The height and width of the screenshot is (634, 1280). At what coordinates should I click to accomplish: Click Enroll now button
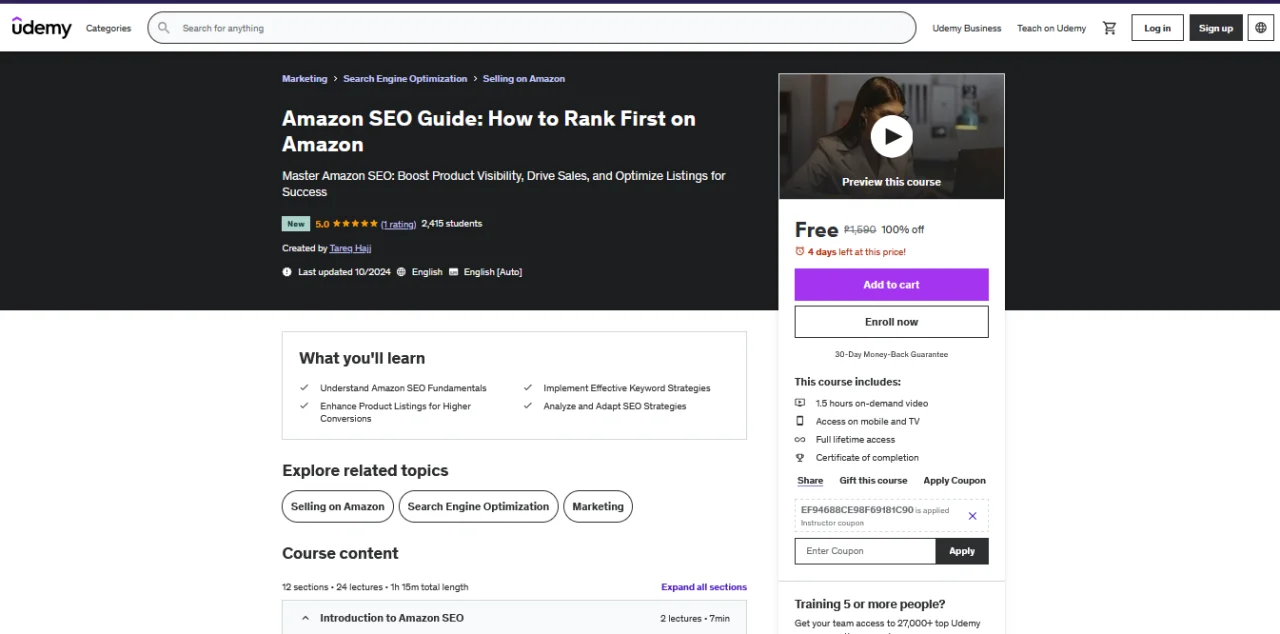[892, 322]
